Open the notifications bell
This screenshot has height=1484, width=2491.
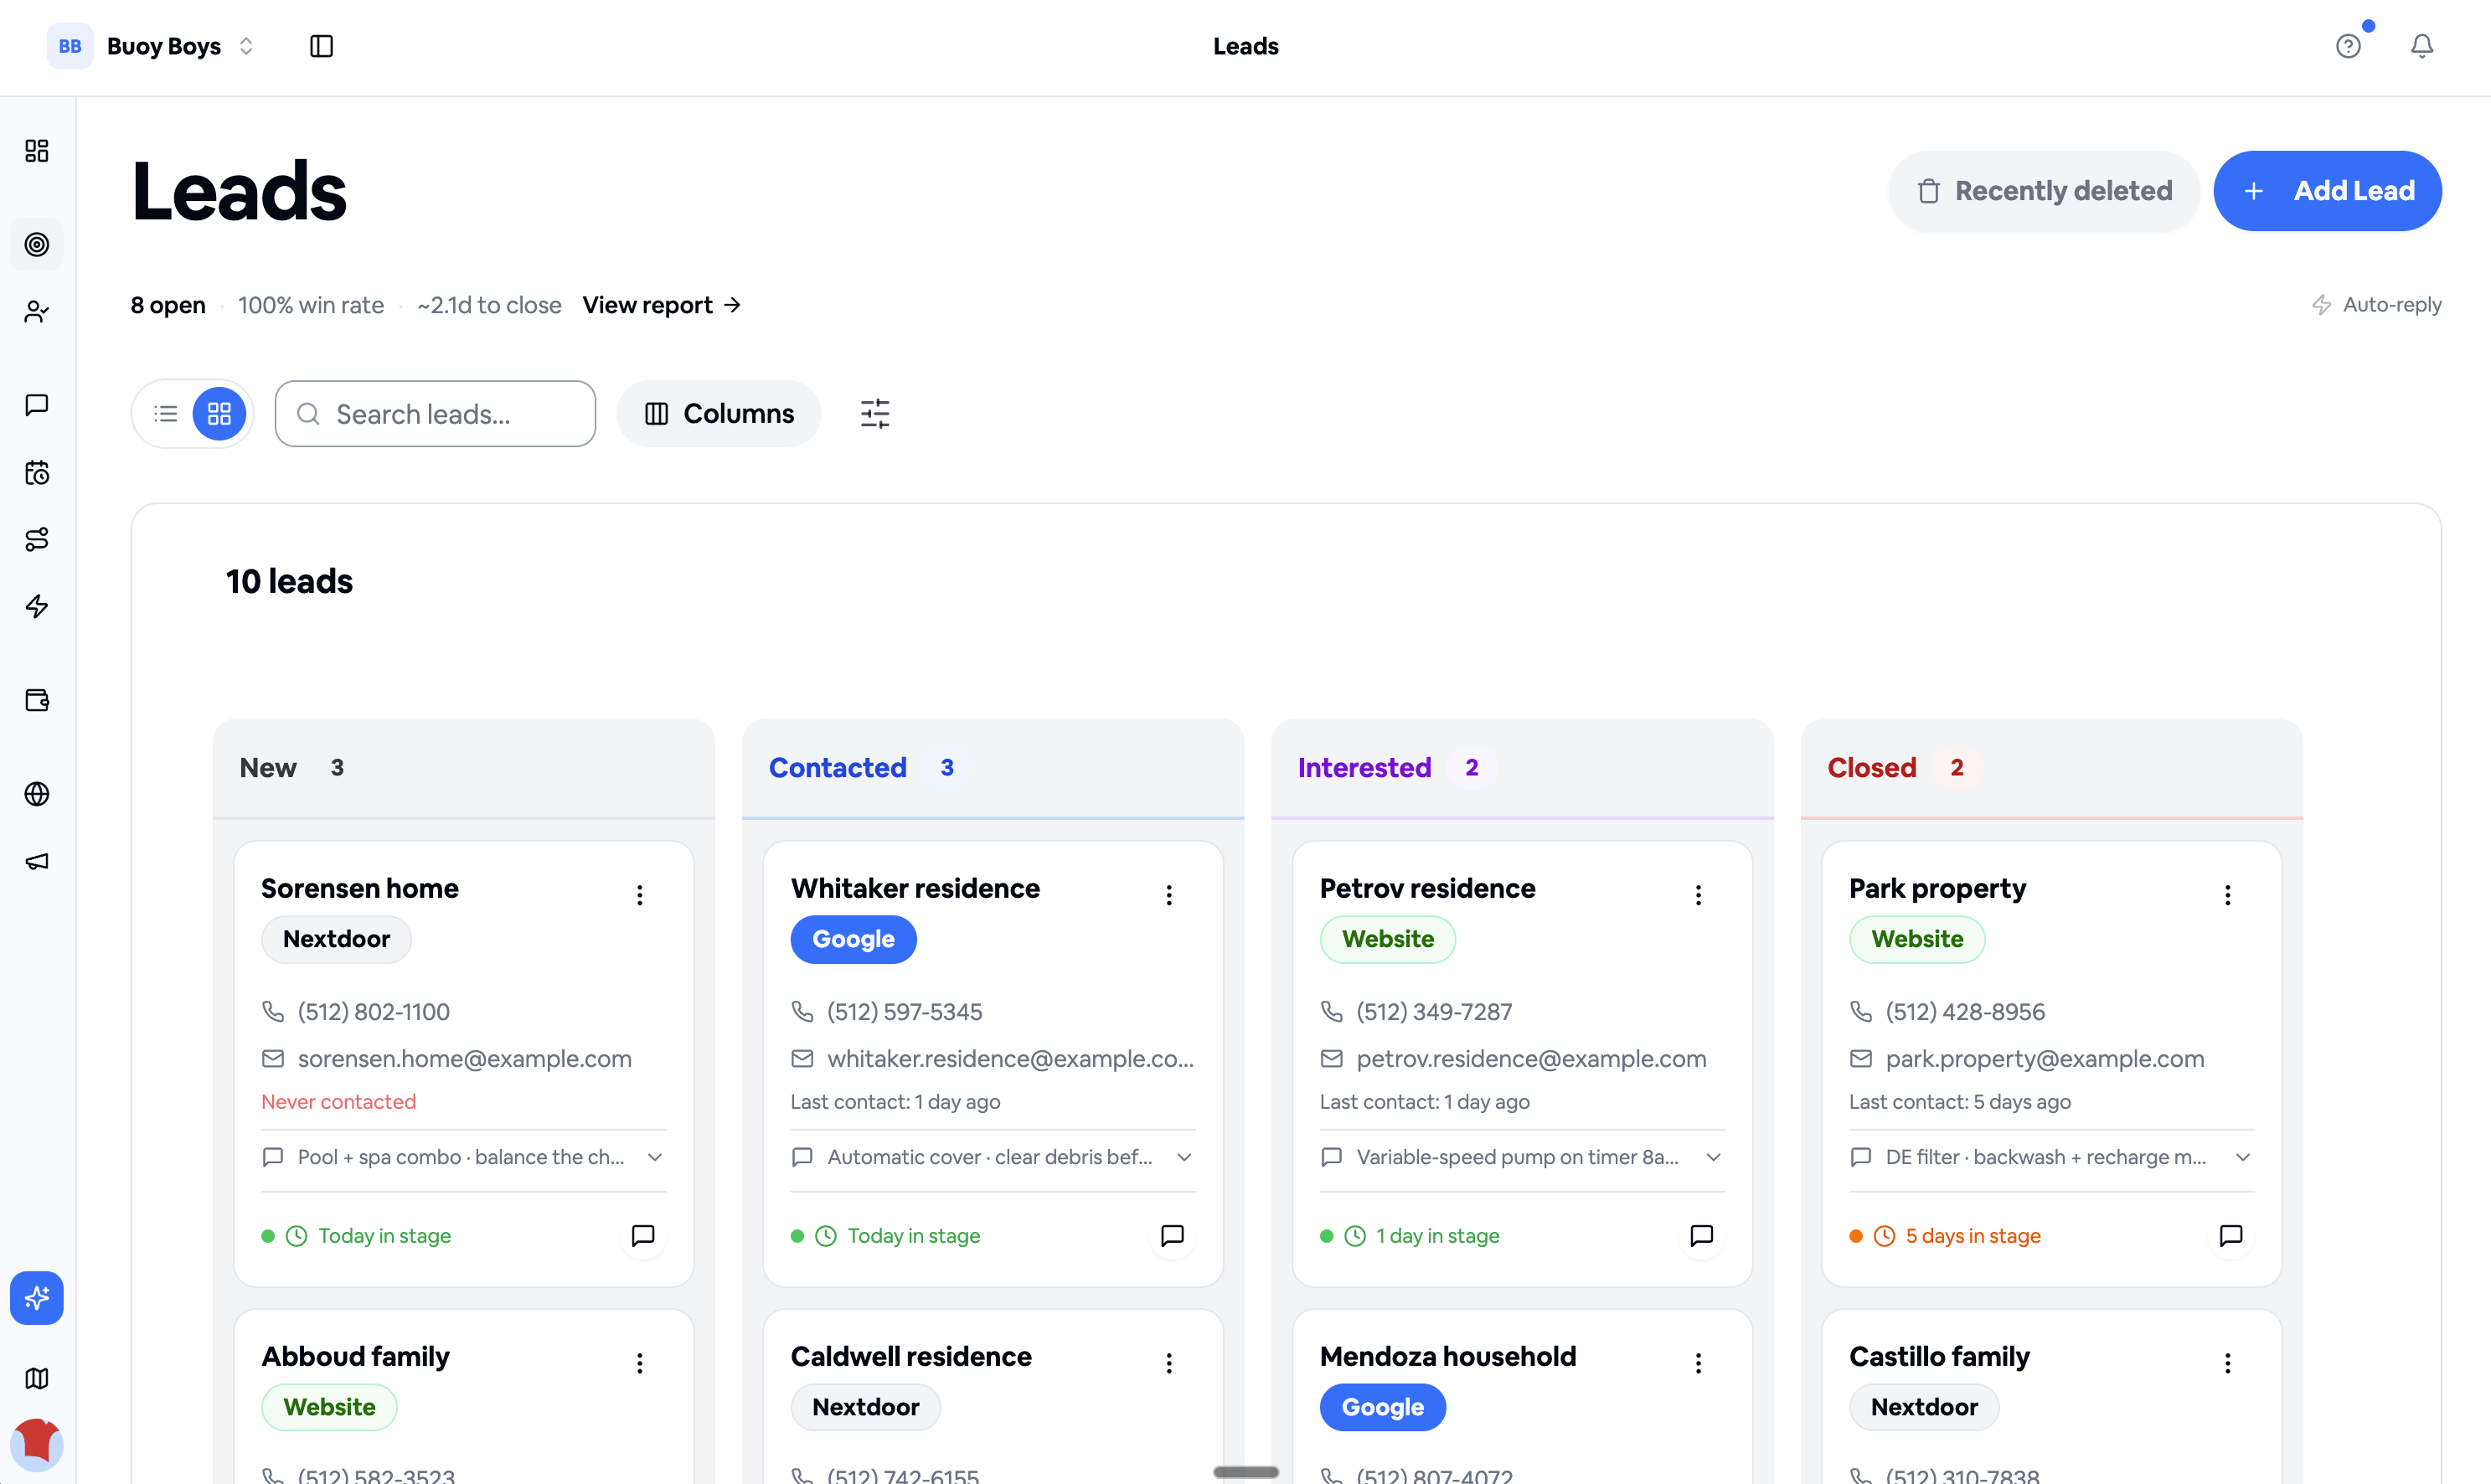pos(2421,46)
